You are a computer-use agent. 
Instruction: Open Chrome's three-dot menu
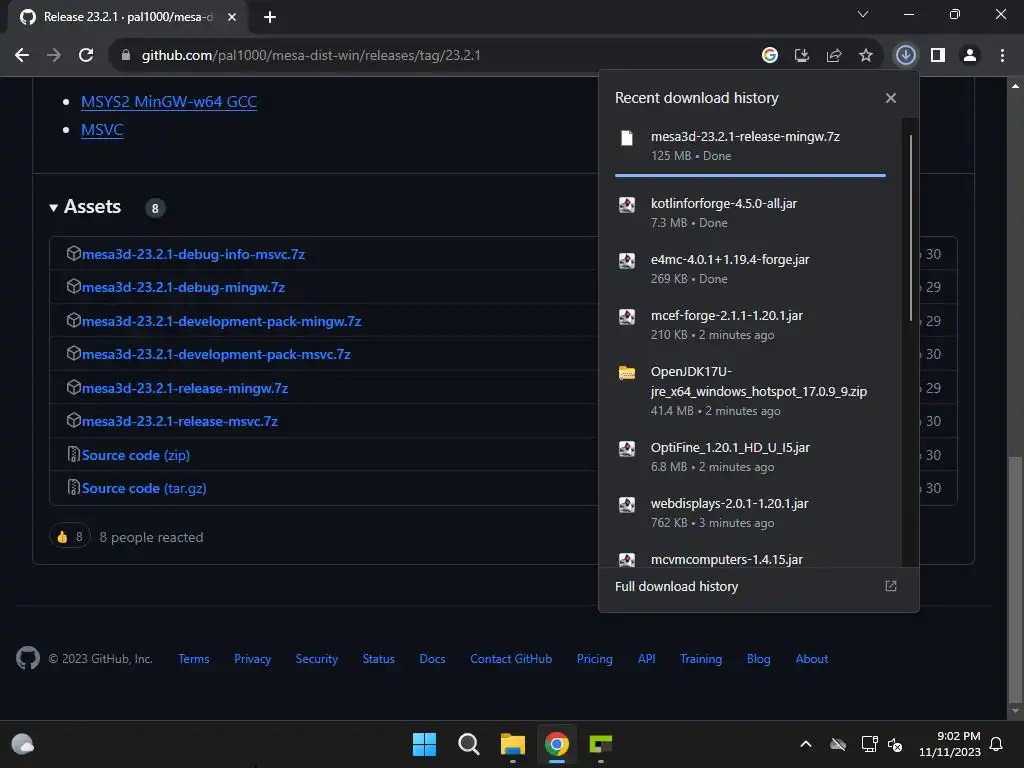1002,56
